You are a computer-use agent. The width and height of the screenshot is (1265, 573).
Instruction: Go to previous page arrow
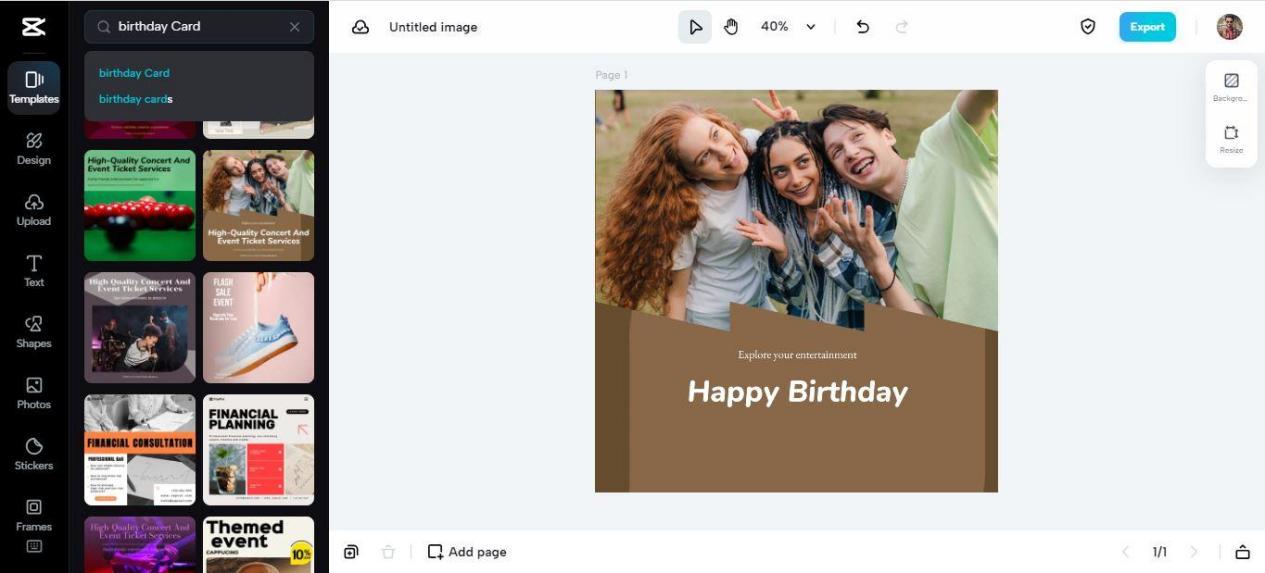(1125, 552)
